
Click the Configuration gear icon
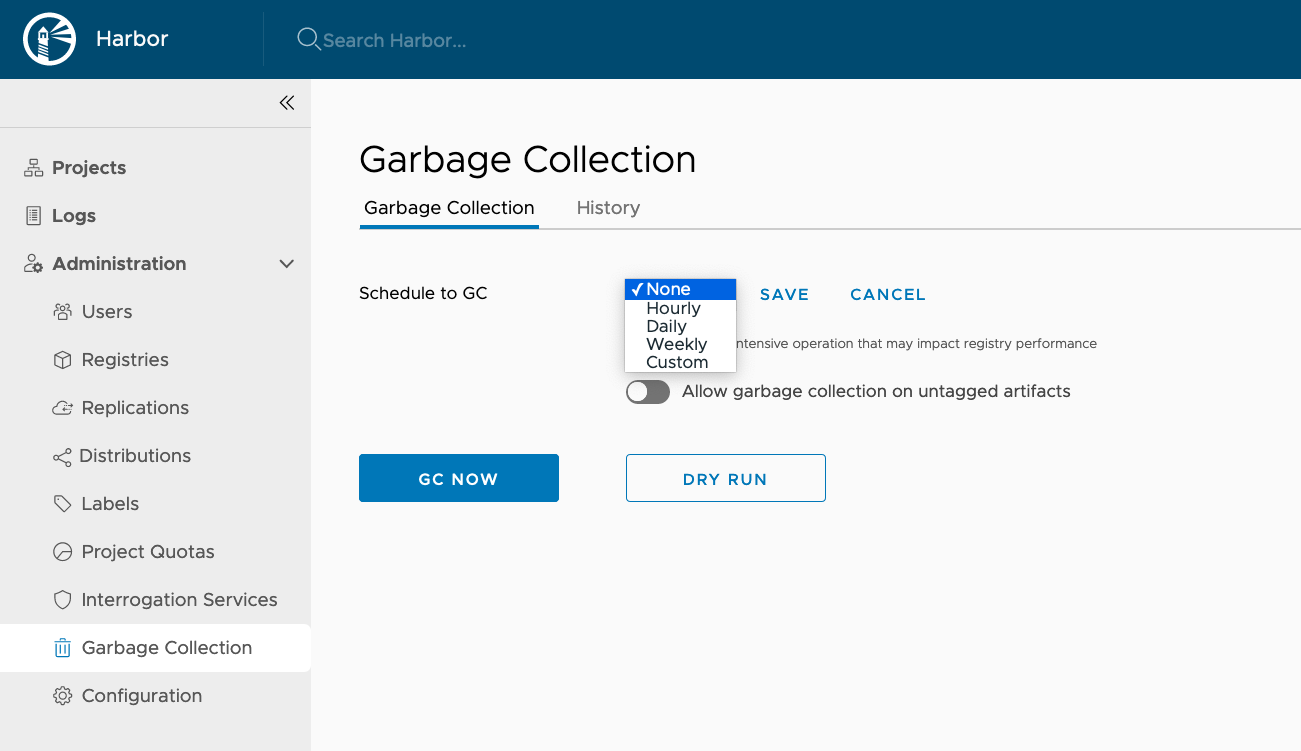(x=62, y=696)
